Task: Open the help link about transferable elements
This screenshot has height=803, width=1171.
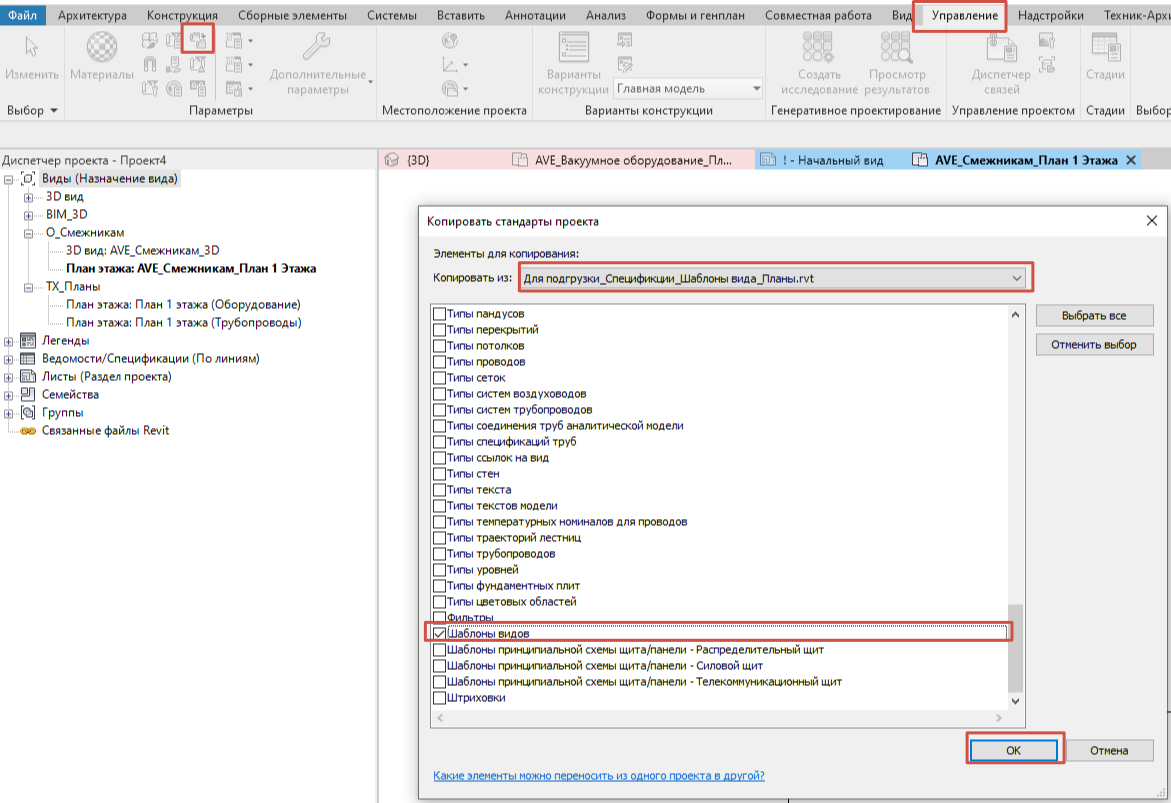Action: pyautogui.click(x=599, y=776)
